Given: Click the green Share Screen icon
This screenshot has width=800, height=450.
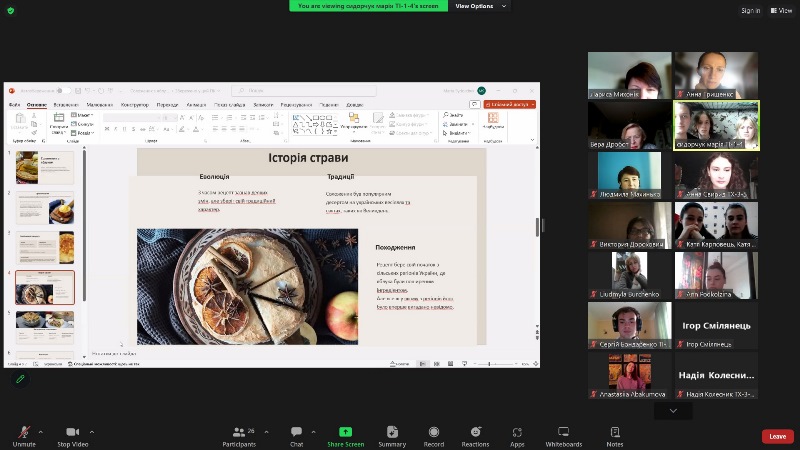Looking at the screenshot, I should point(346,432).
